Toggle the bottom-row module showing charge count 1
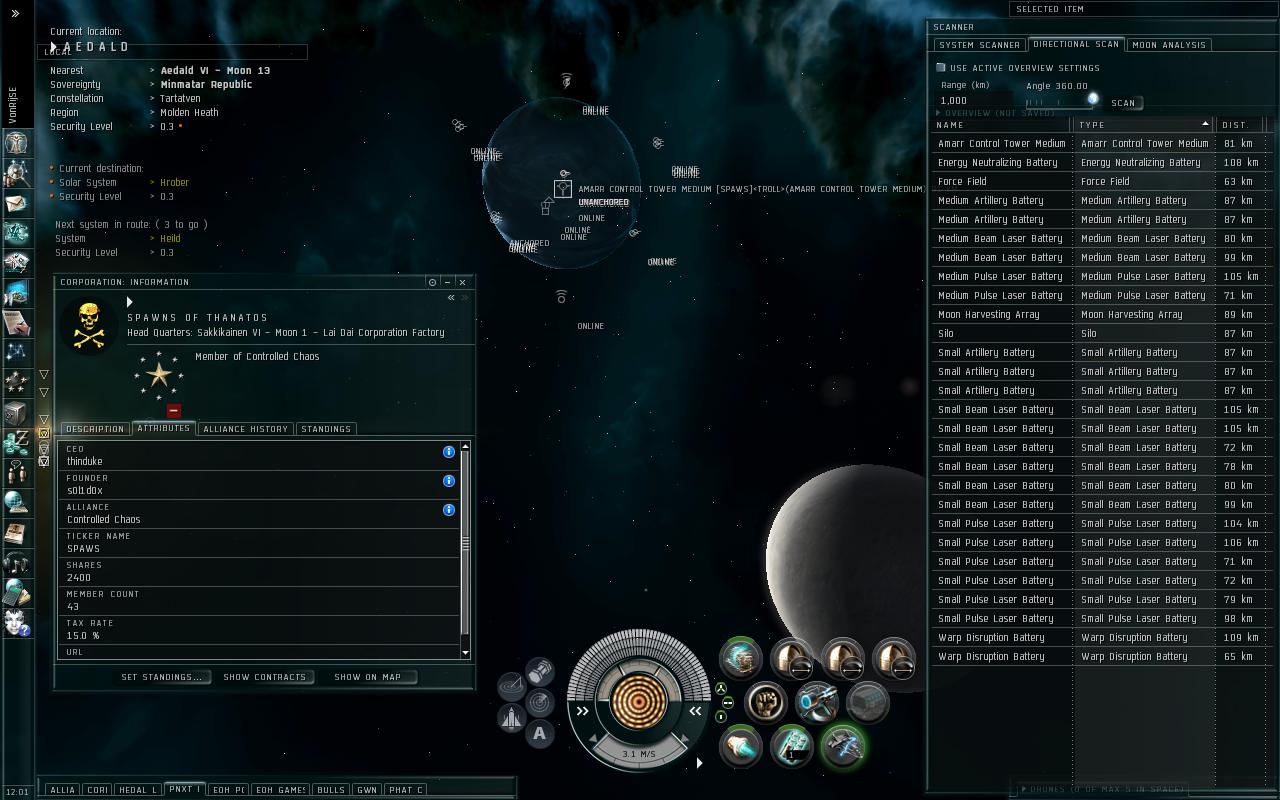The width and height of the screenshot is (1280, 800). (x=792, y=746)
